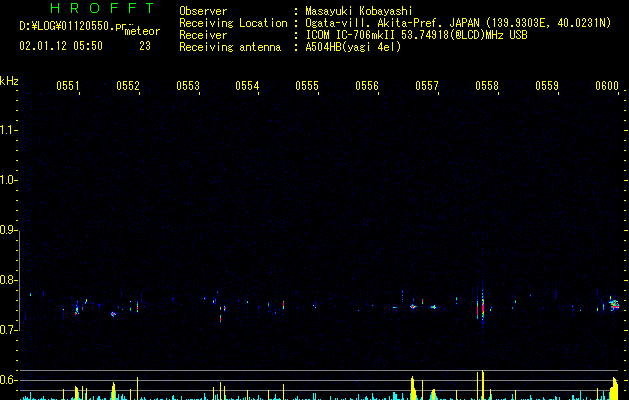Click the 0.6 kHz frequency label
Screen dimensions: 629x400
pyautogui.click(x=8, y=380)
